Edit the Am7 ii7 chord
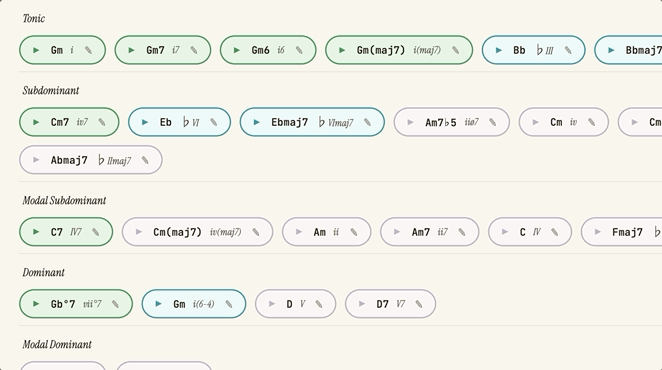This screenshot has height=370, width=662. pyautogui.click(x=462, y=232)
